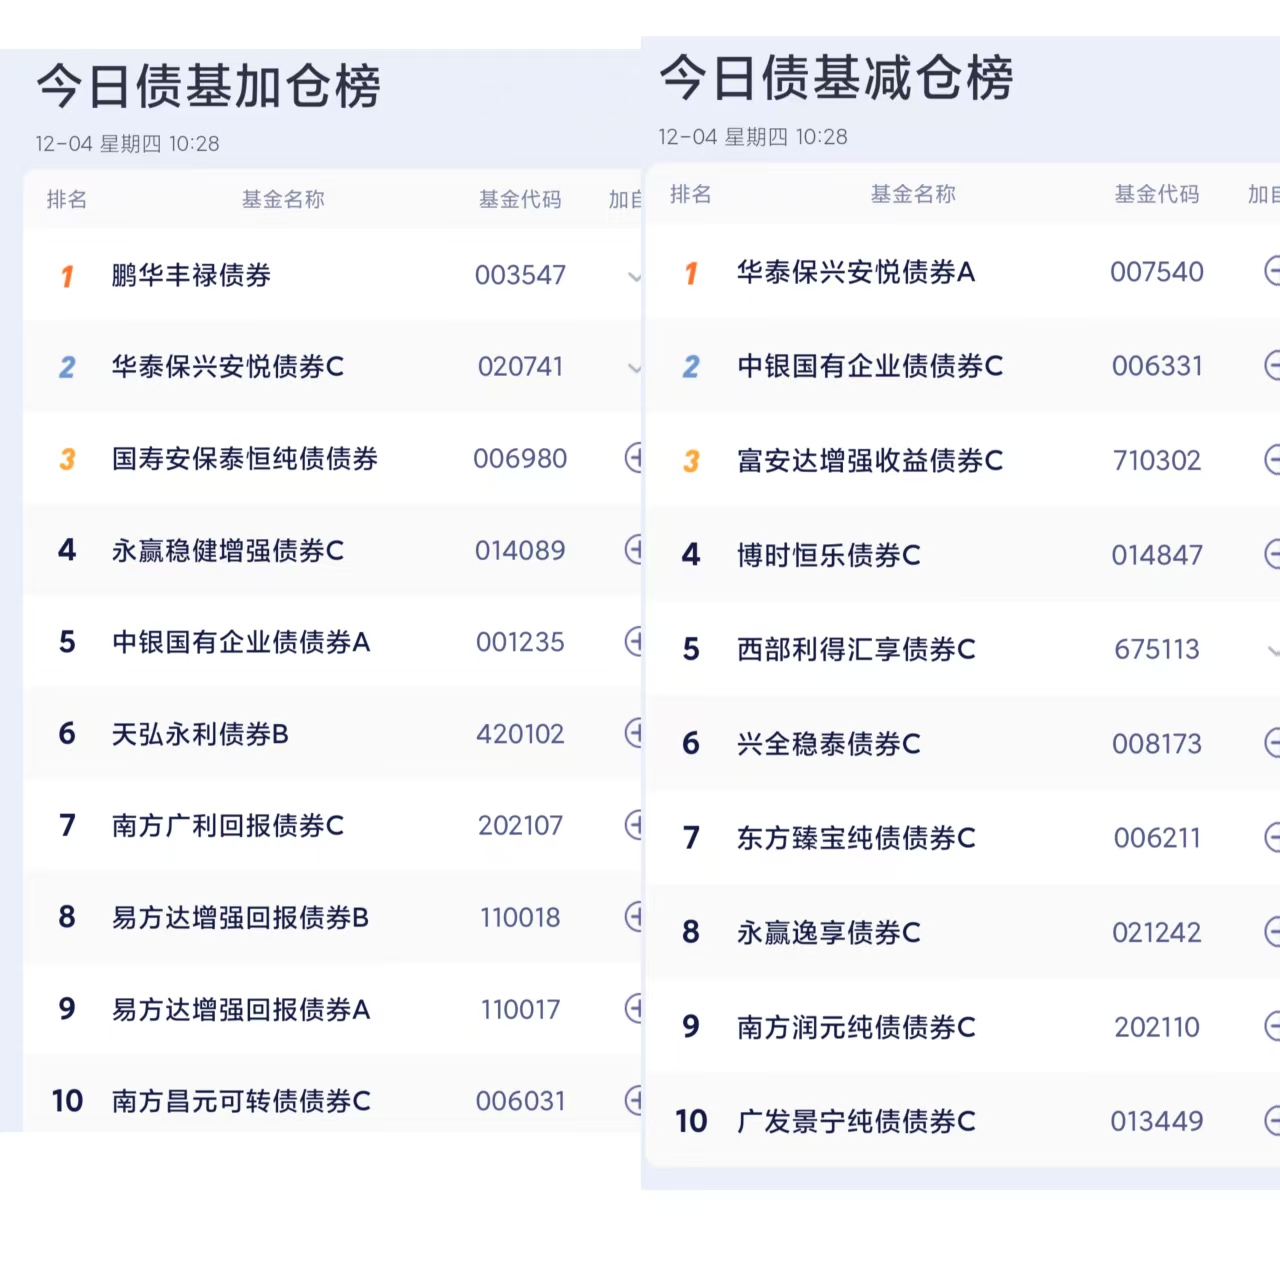This screenshot has width=1280, height=1280.
Task: Click the plus icon beside 国寿安保泰恒纯债债券
Action: click(634, 458)
